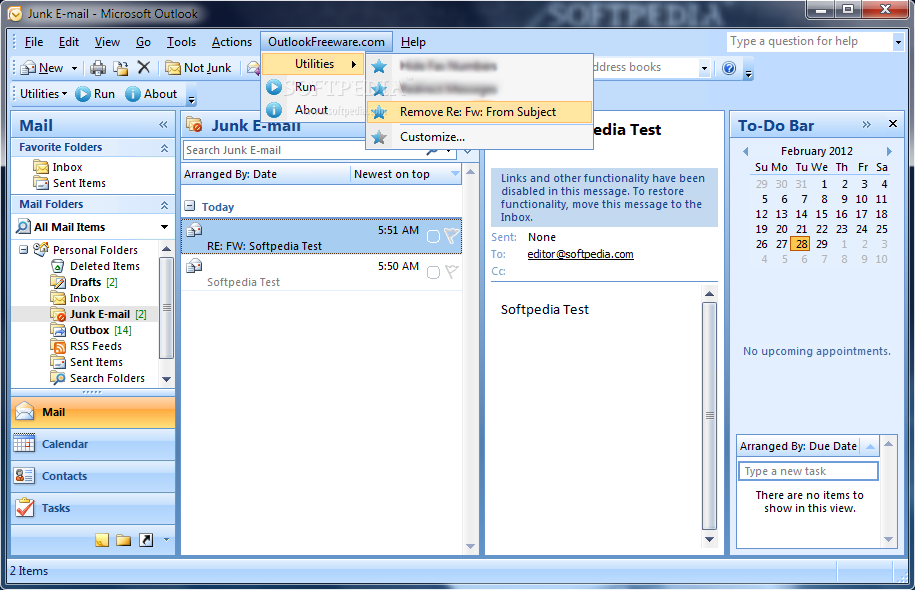Open the Search Folders item
The width and height of the screenshot is (915, 590).
point(107,378)
